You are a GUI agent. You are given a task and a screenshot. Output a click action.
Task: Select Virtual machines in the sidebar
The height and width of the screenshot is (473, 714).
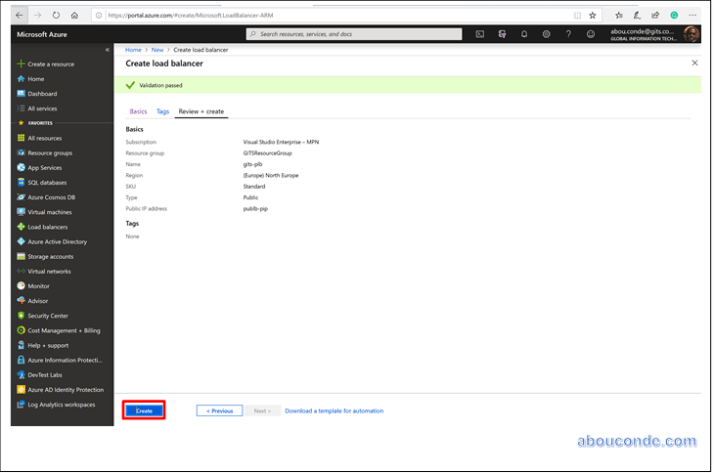click(49, 212)
